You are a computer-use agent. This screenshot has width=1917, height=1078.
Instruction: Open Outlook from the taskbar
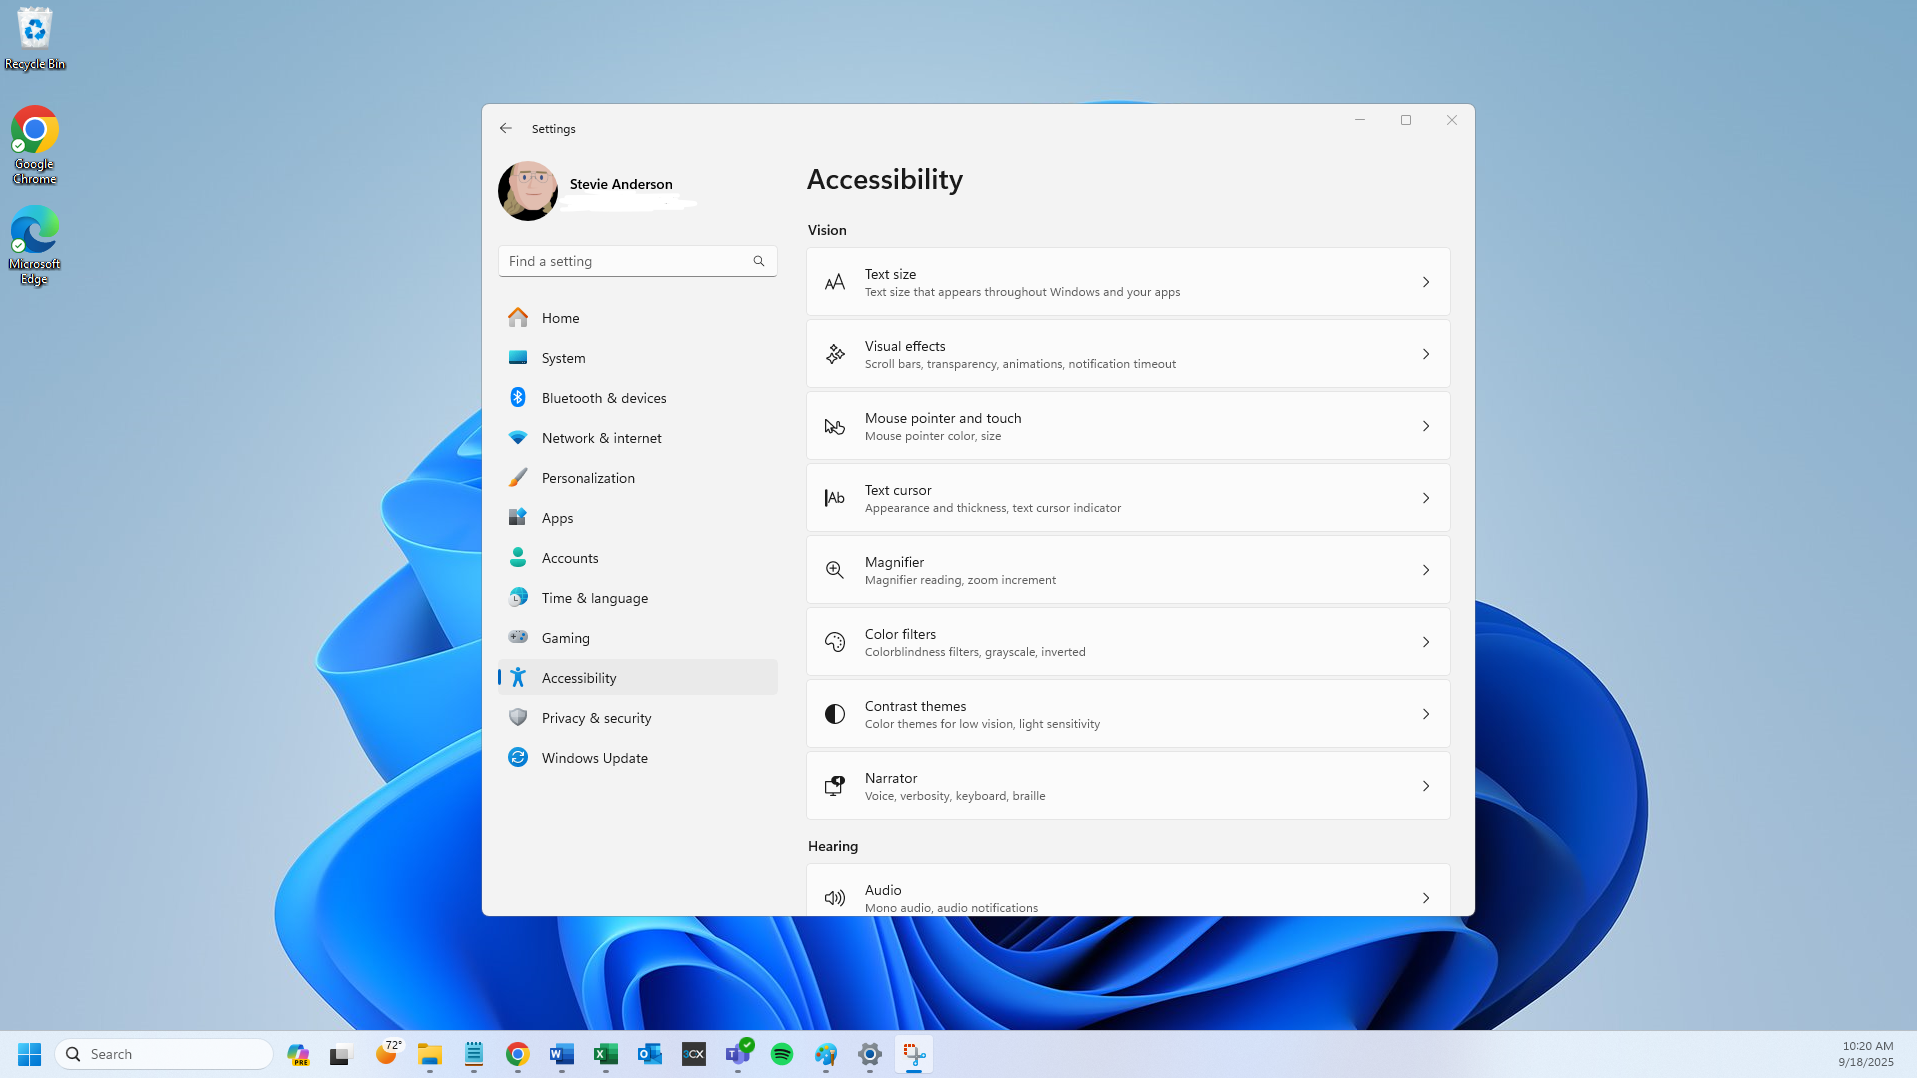click(650, 1054)
